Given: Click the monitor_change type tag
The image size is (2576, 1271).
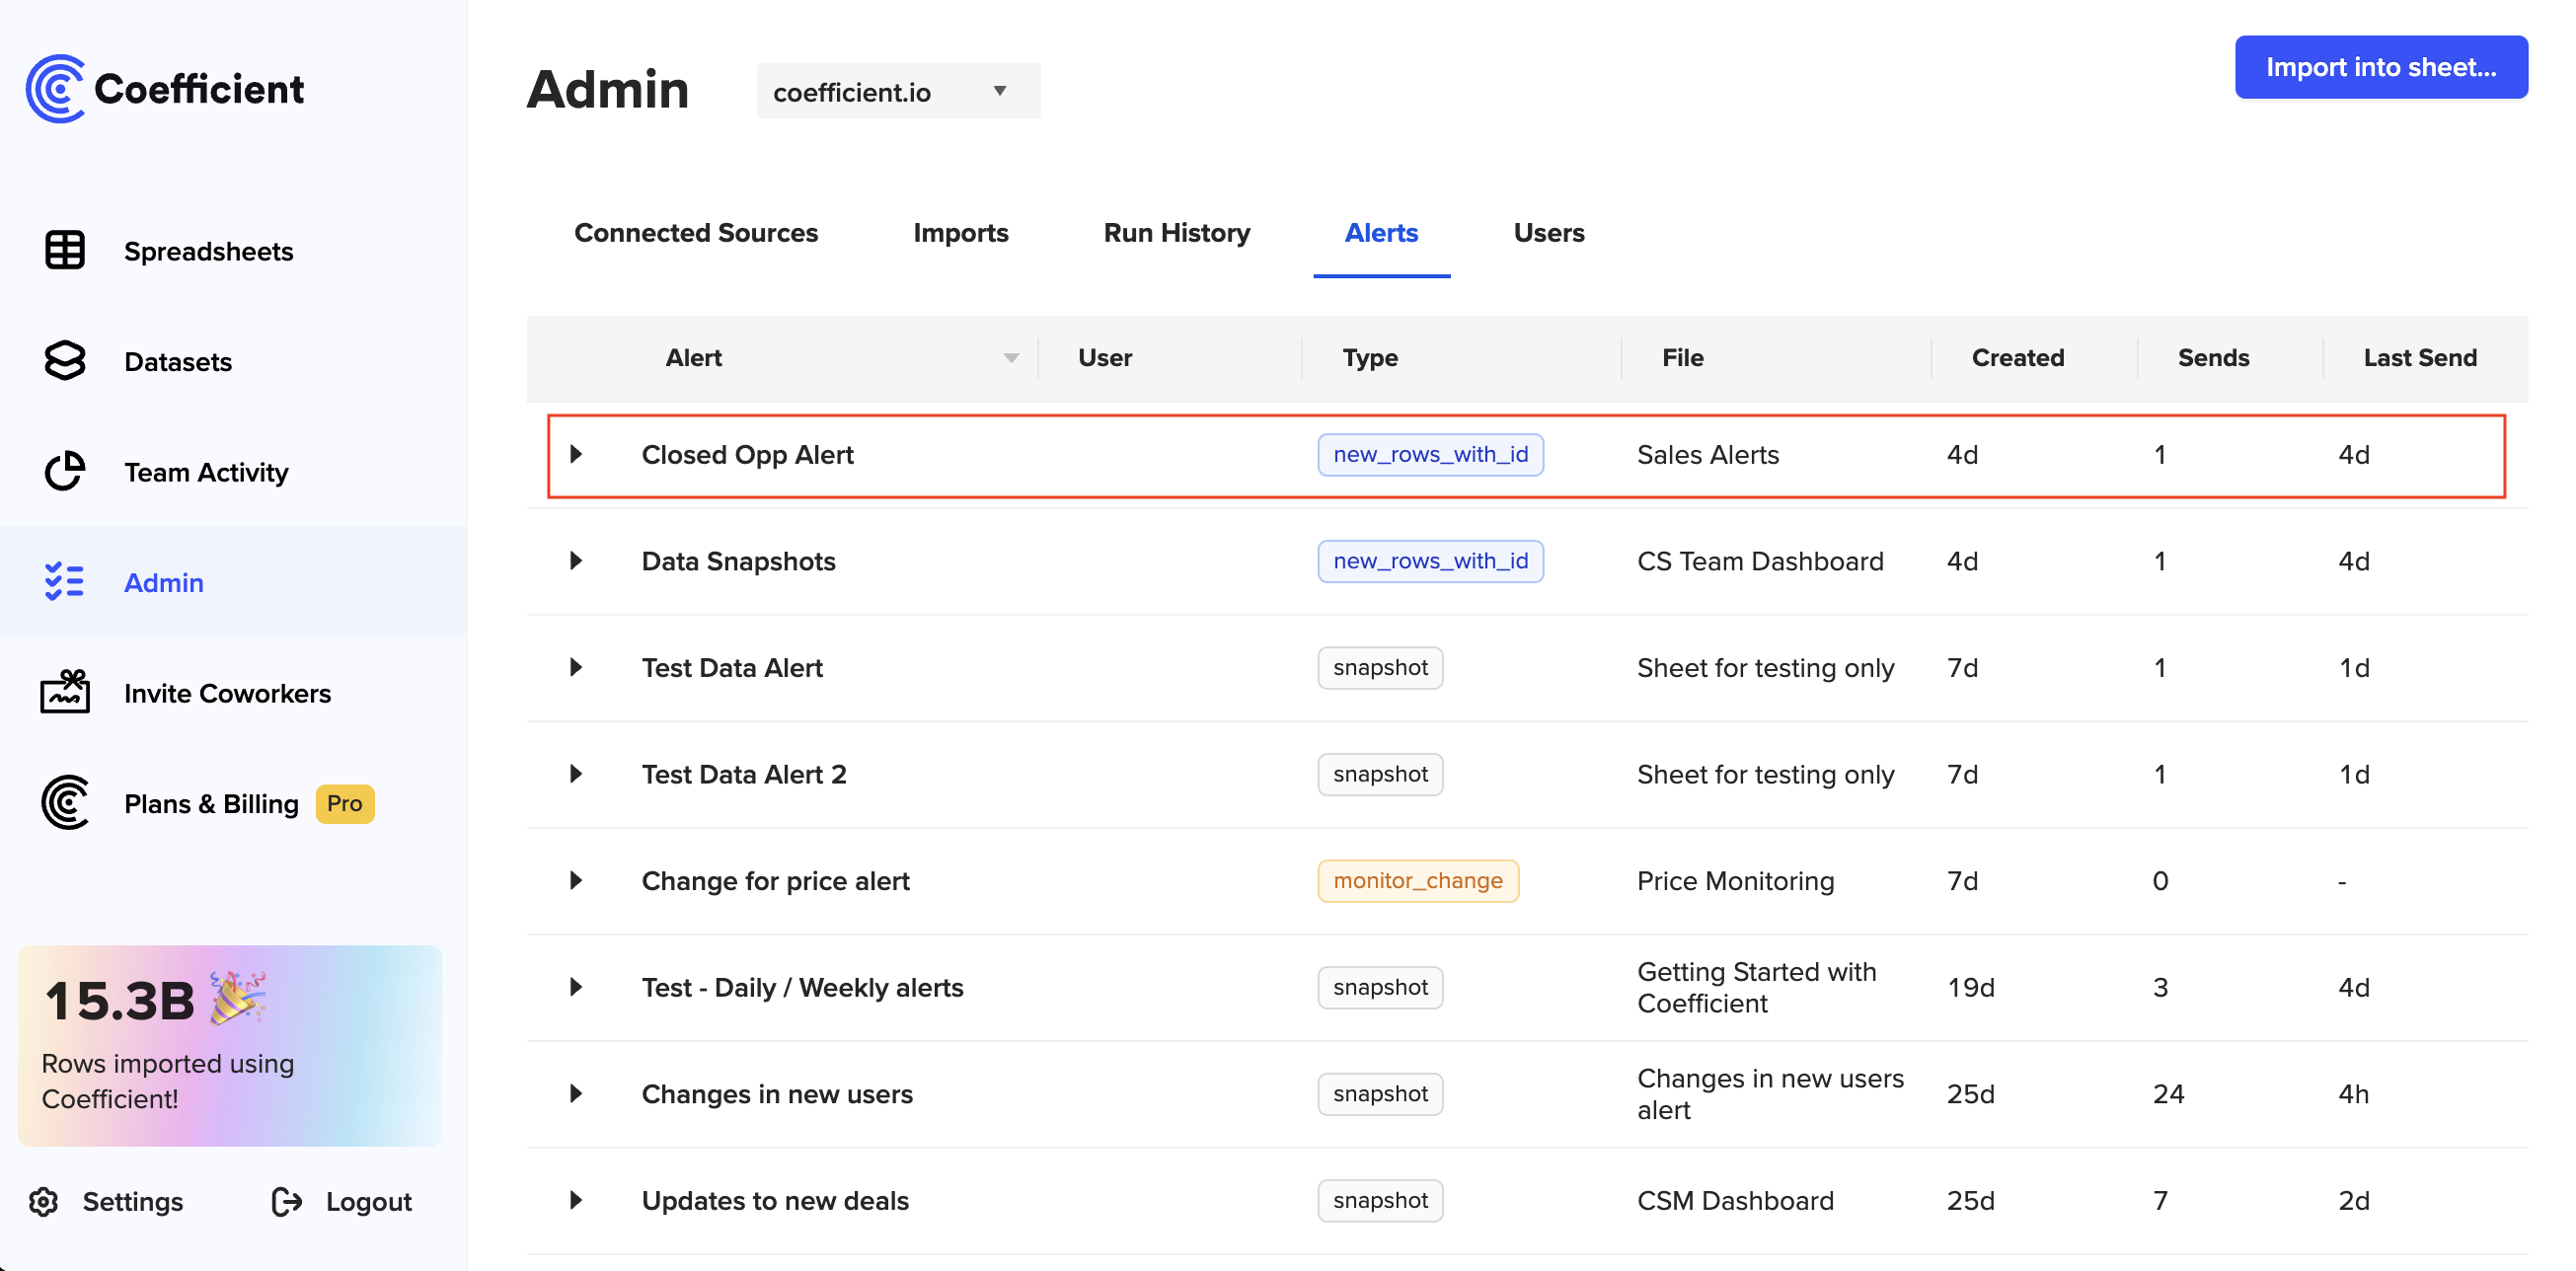Looking at the screenshot, I should click(x=1417, y=880).
